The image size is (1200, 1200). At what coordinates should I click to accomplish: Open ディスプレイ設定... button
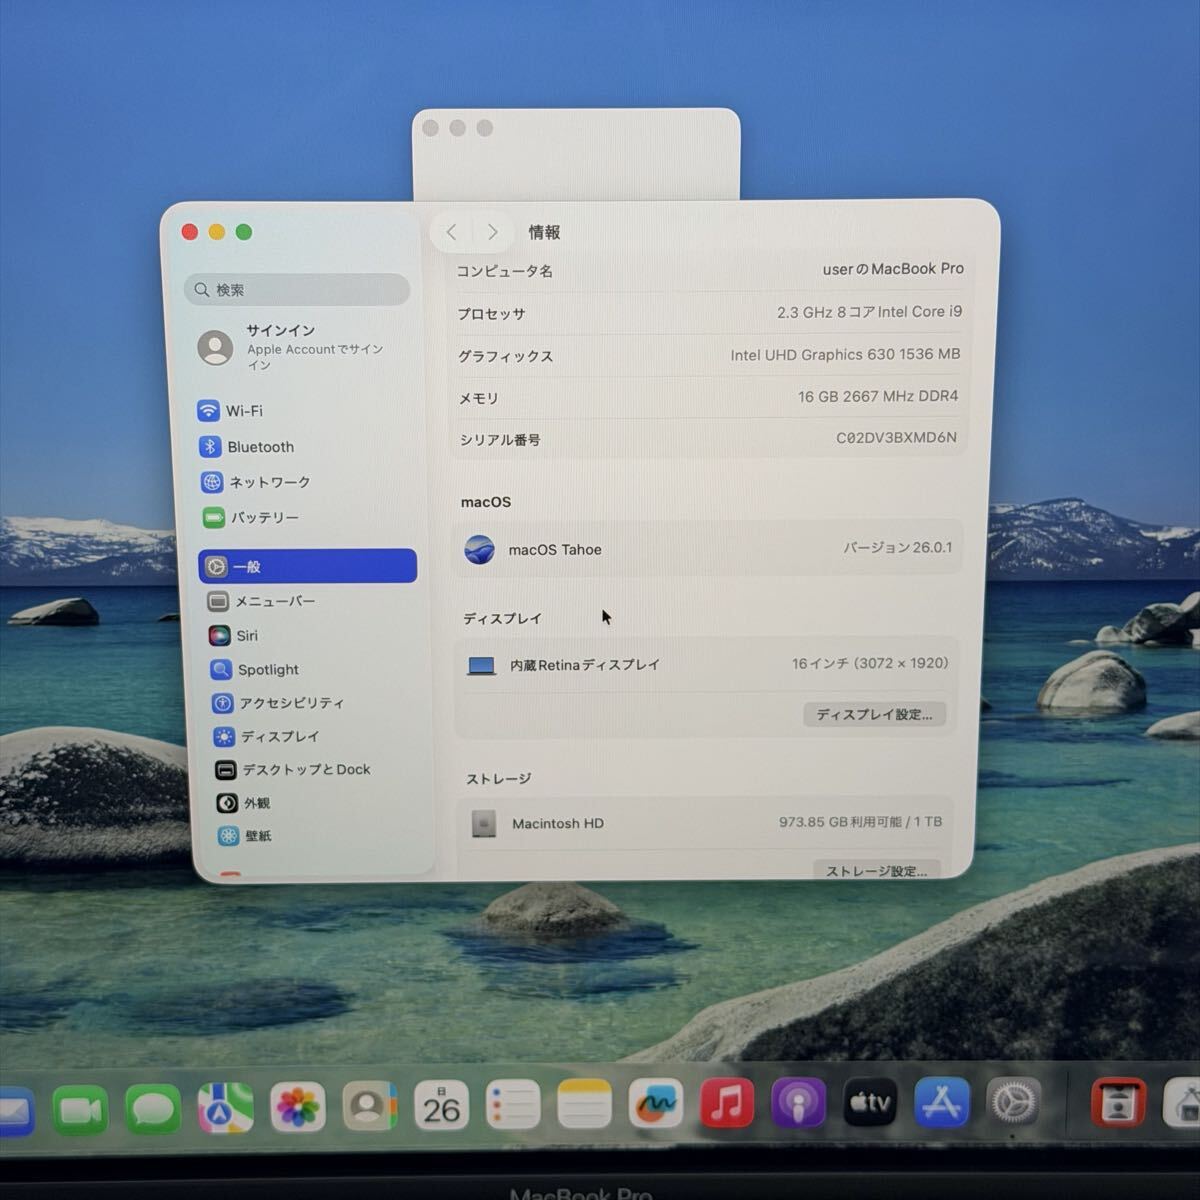pyautogui.click(x=874, y=714)
